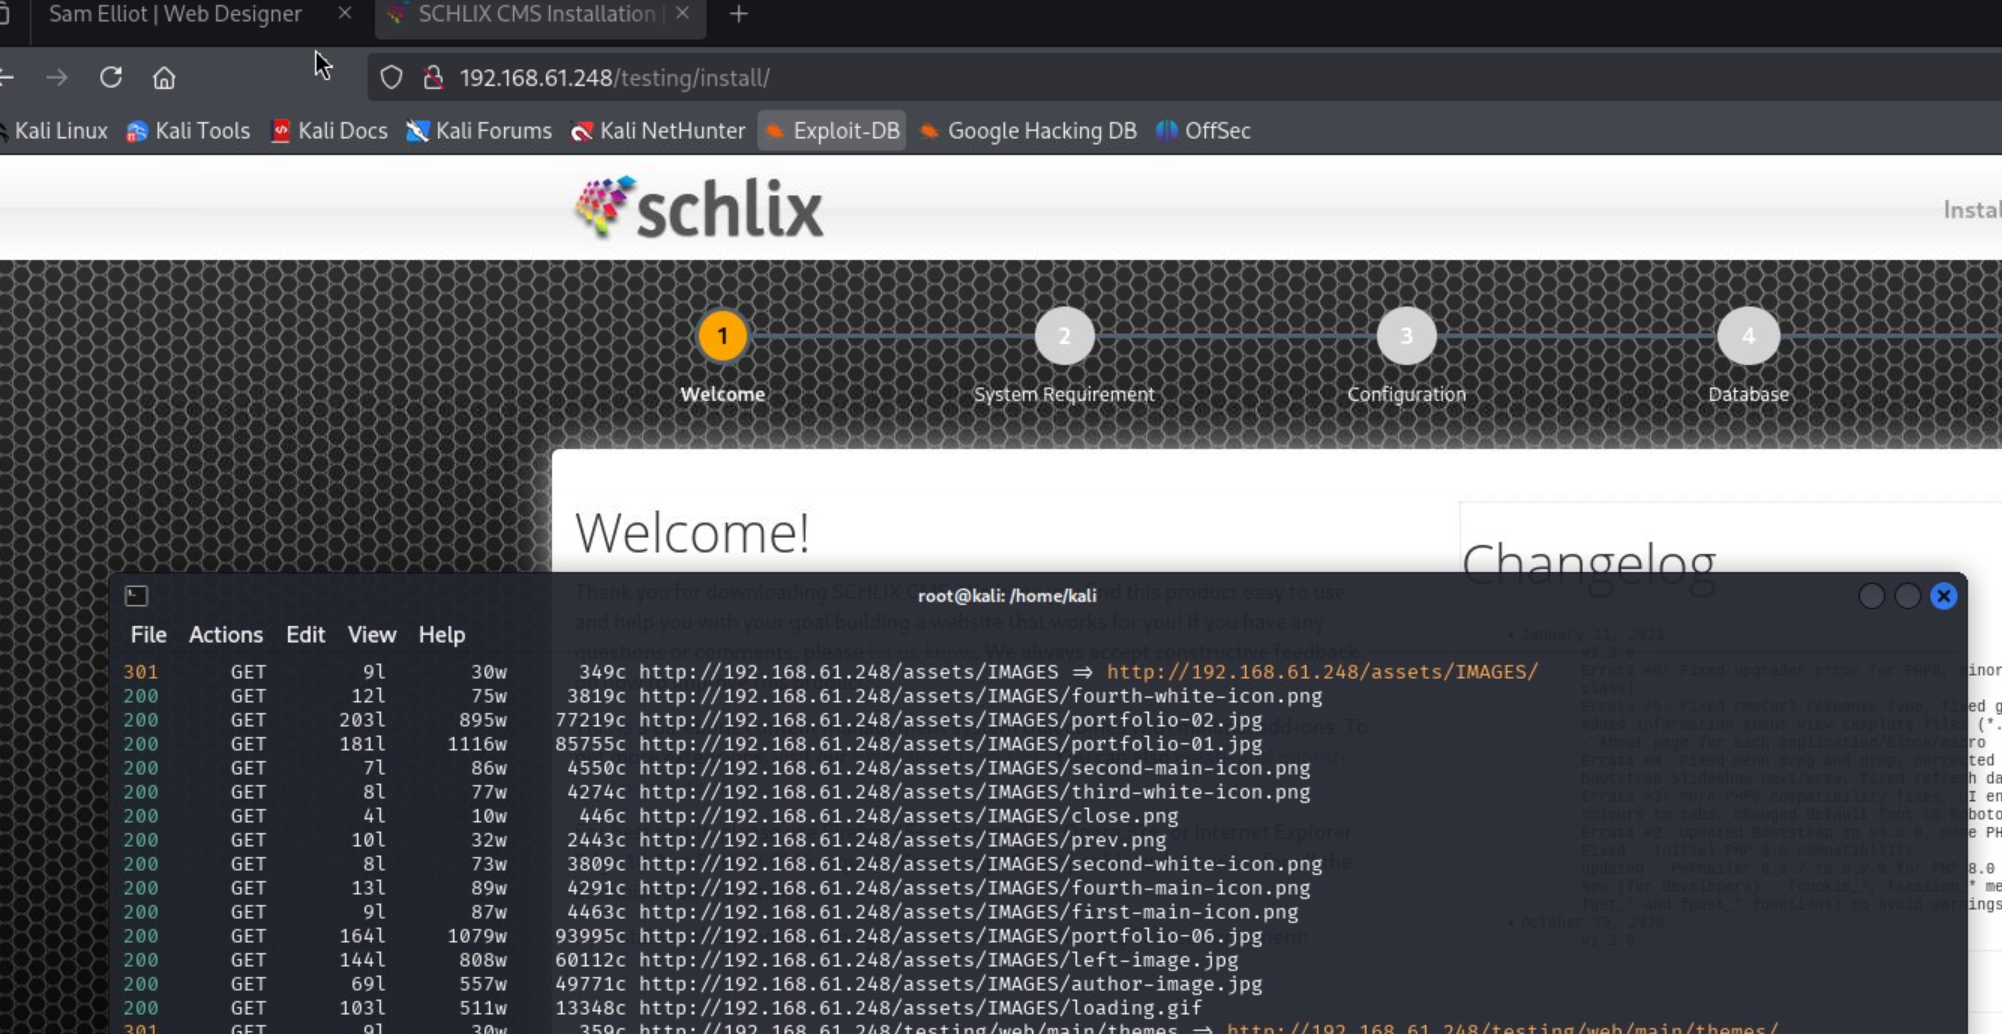Screen dimensions: 2002x1034
Task: Open the terminal Actions menu
Action: [x=226, y=635]
